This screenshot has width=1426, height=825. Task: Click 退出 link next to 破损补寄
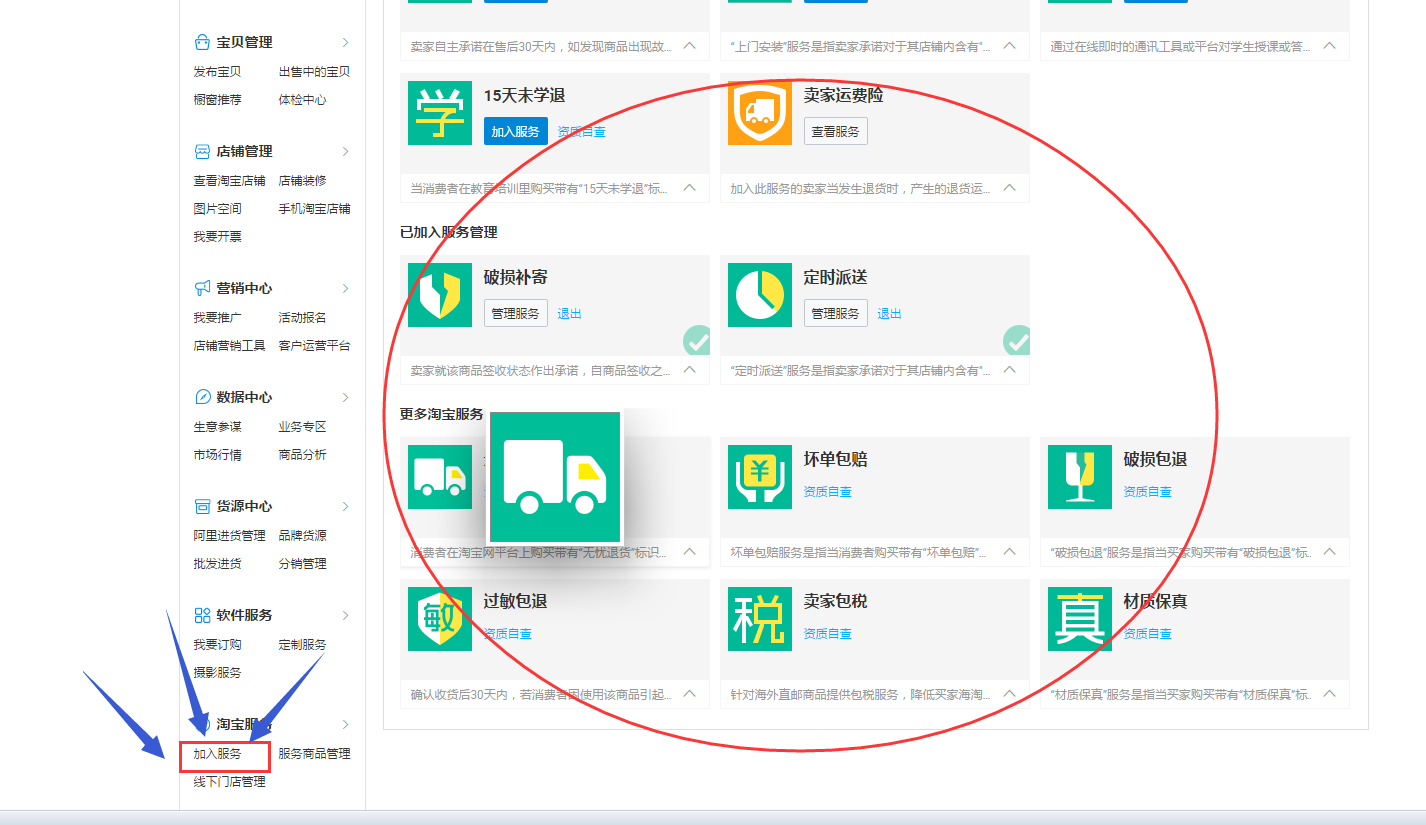(569, 313)
